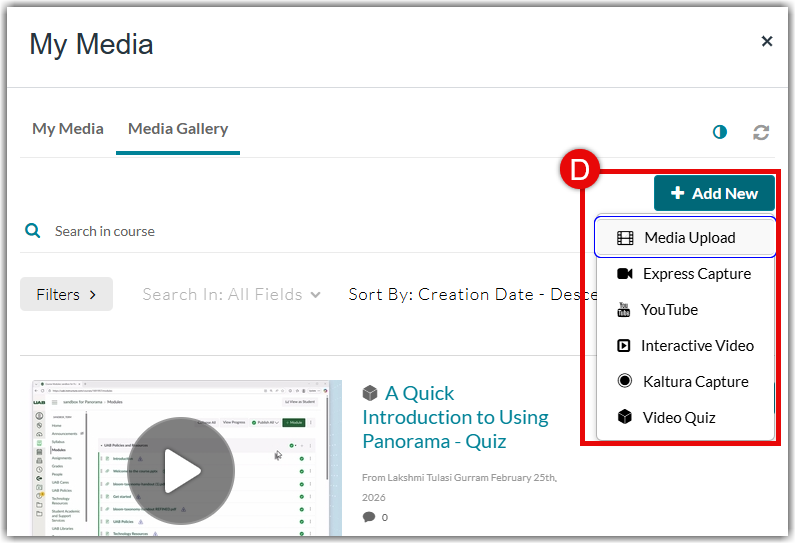
Task: Click the comments bubble icon
Action: pos(369,517)
